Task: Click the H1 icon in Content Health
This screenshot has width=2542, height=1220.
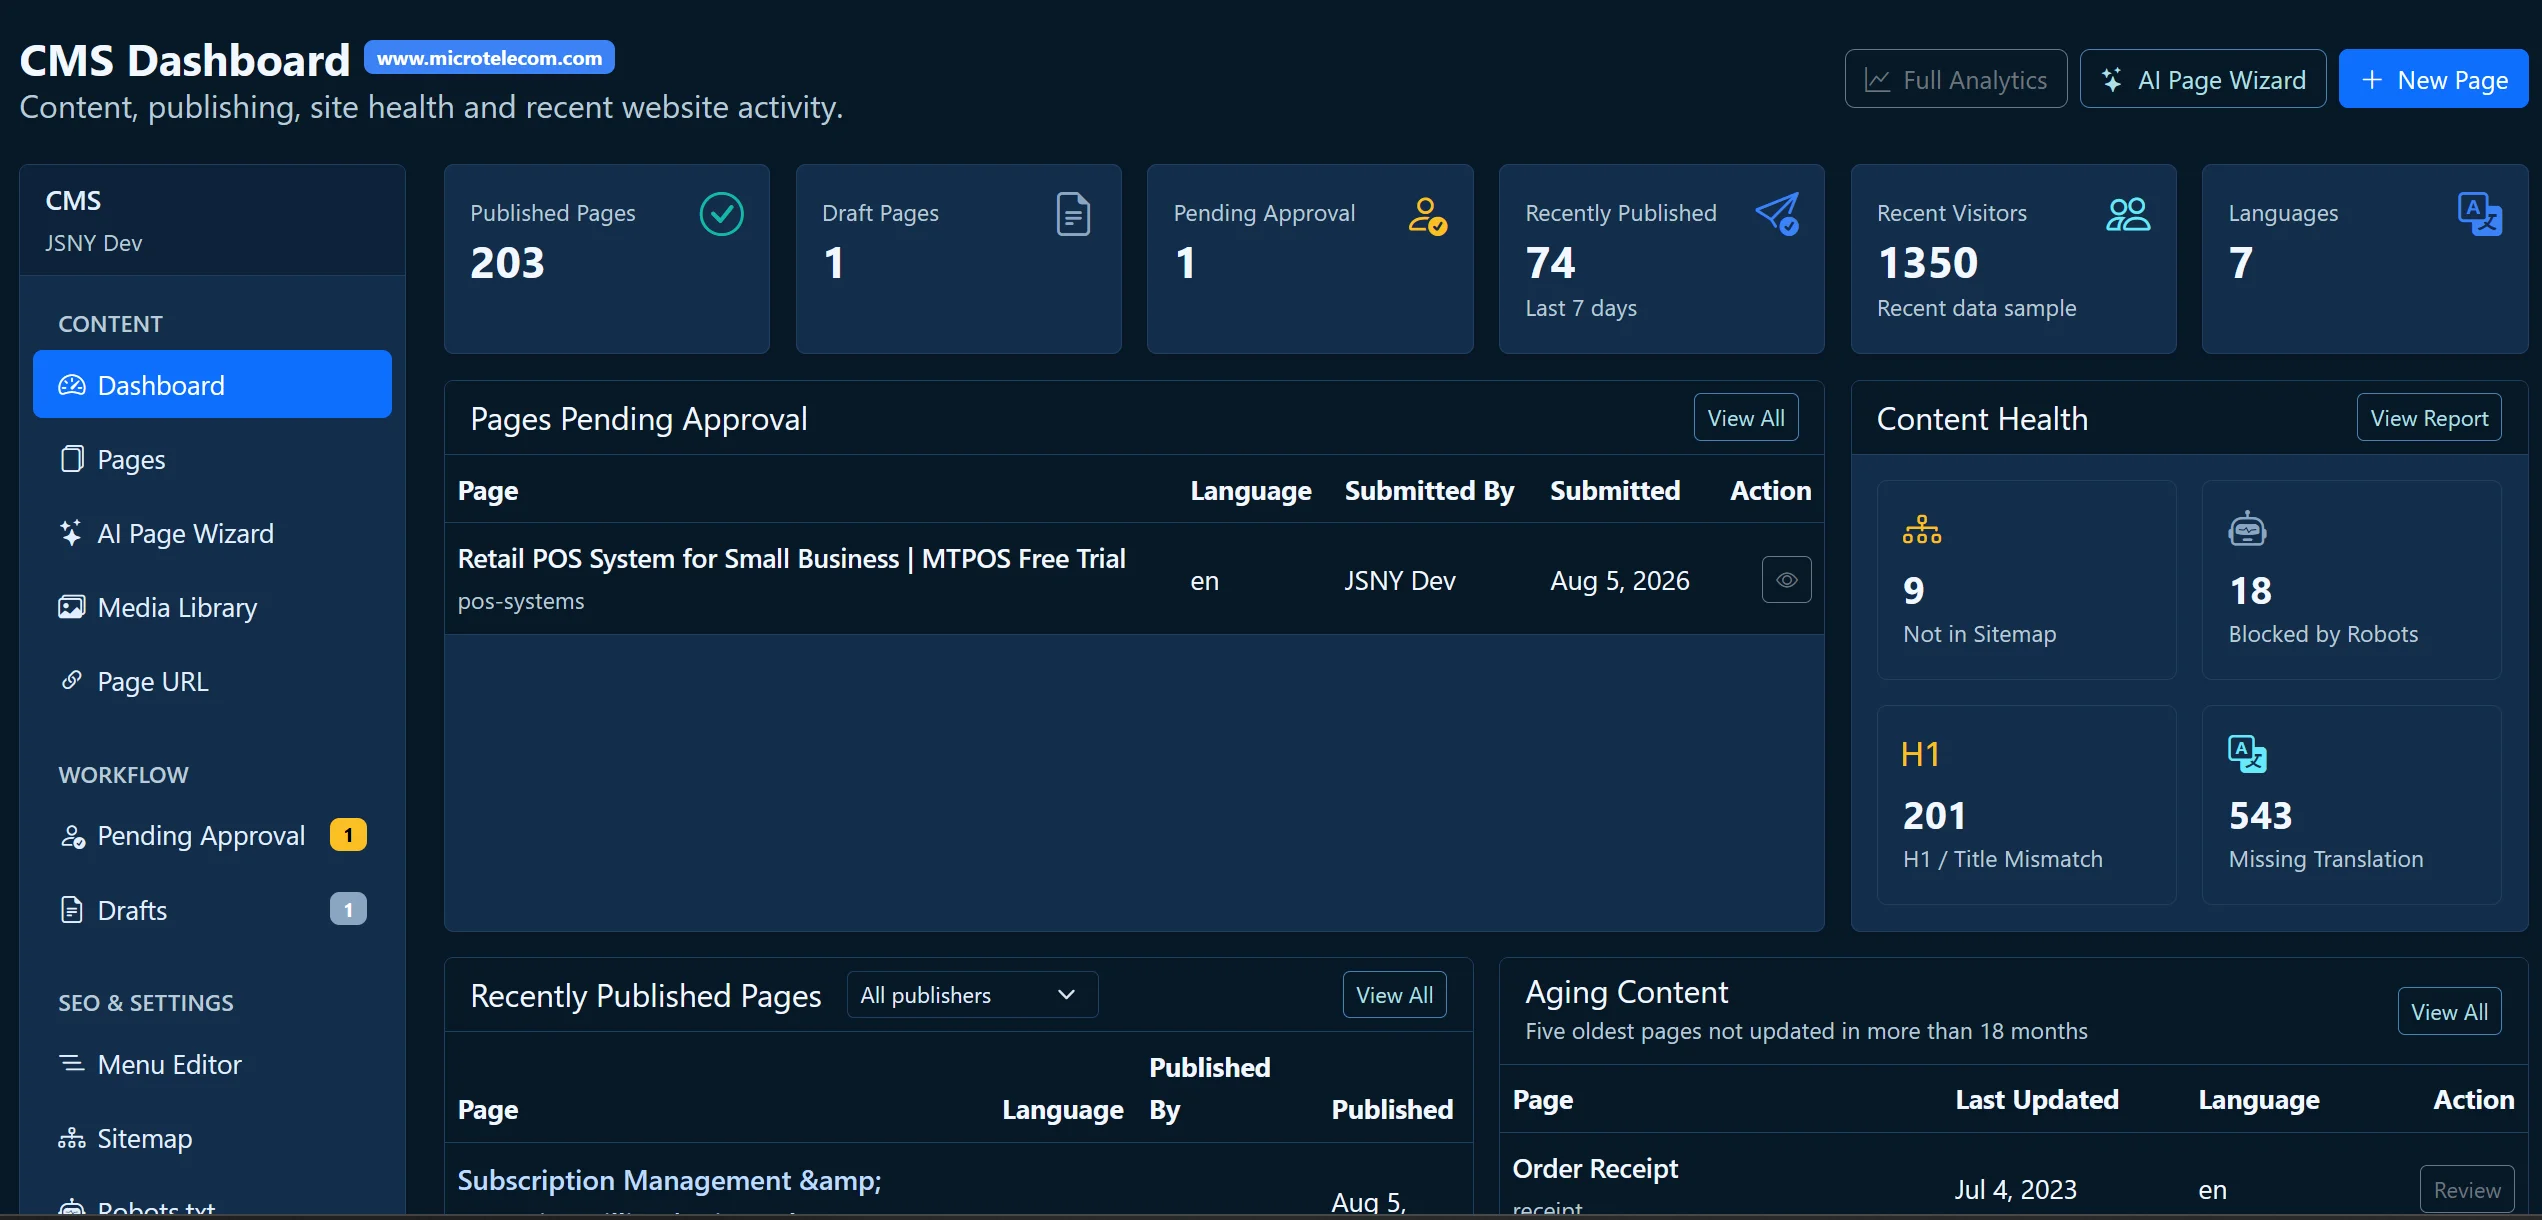Action: pos(1920,754)
